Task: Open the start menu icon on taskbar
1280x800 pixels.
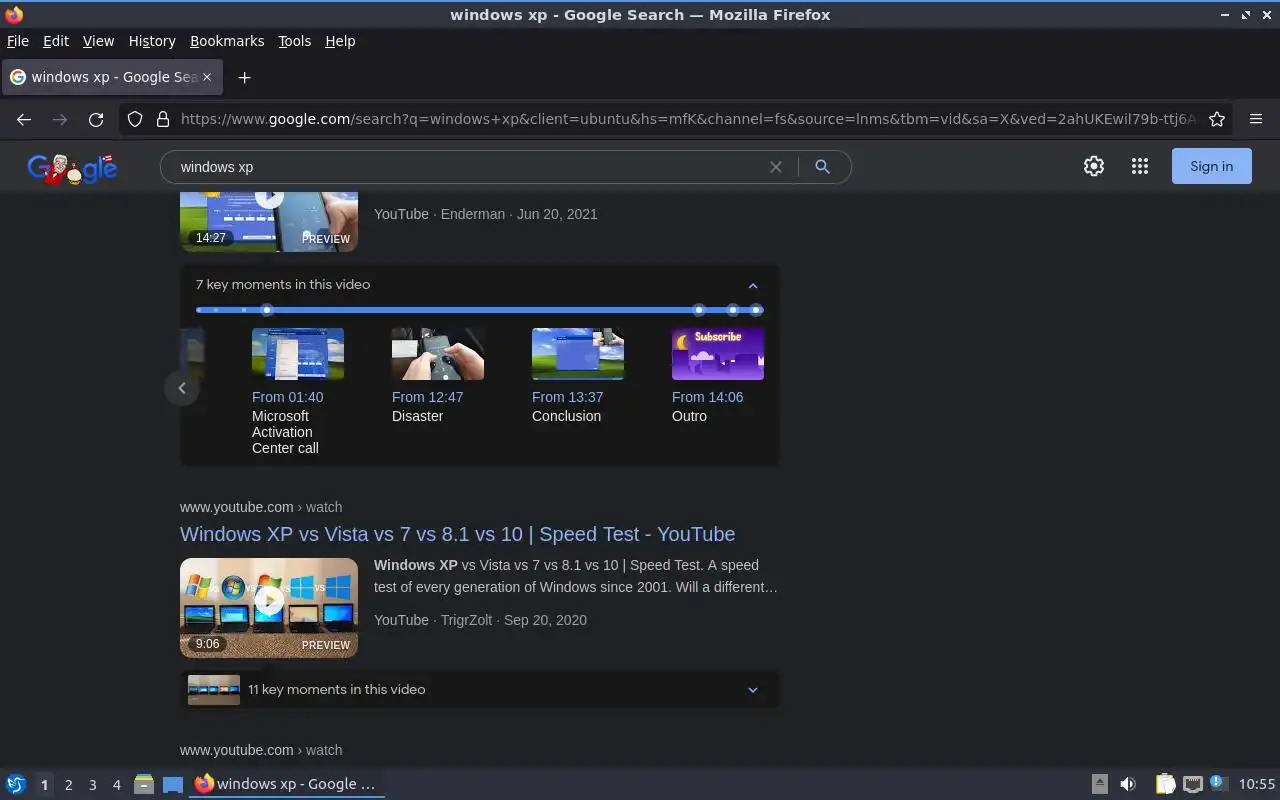Action: tap(16, 784)
